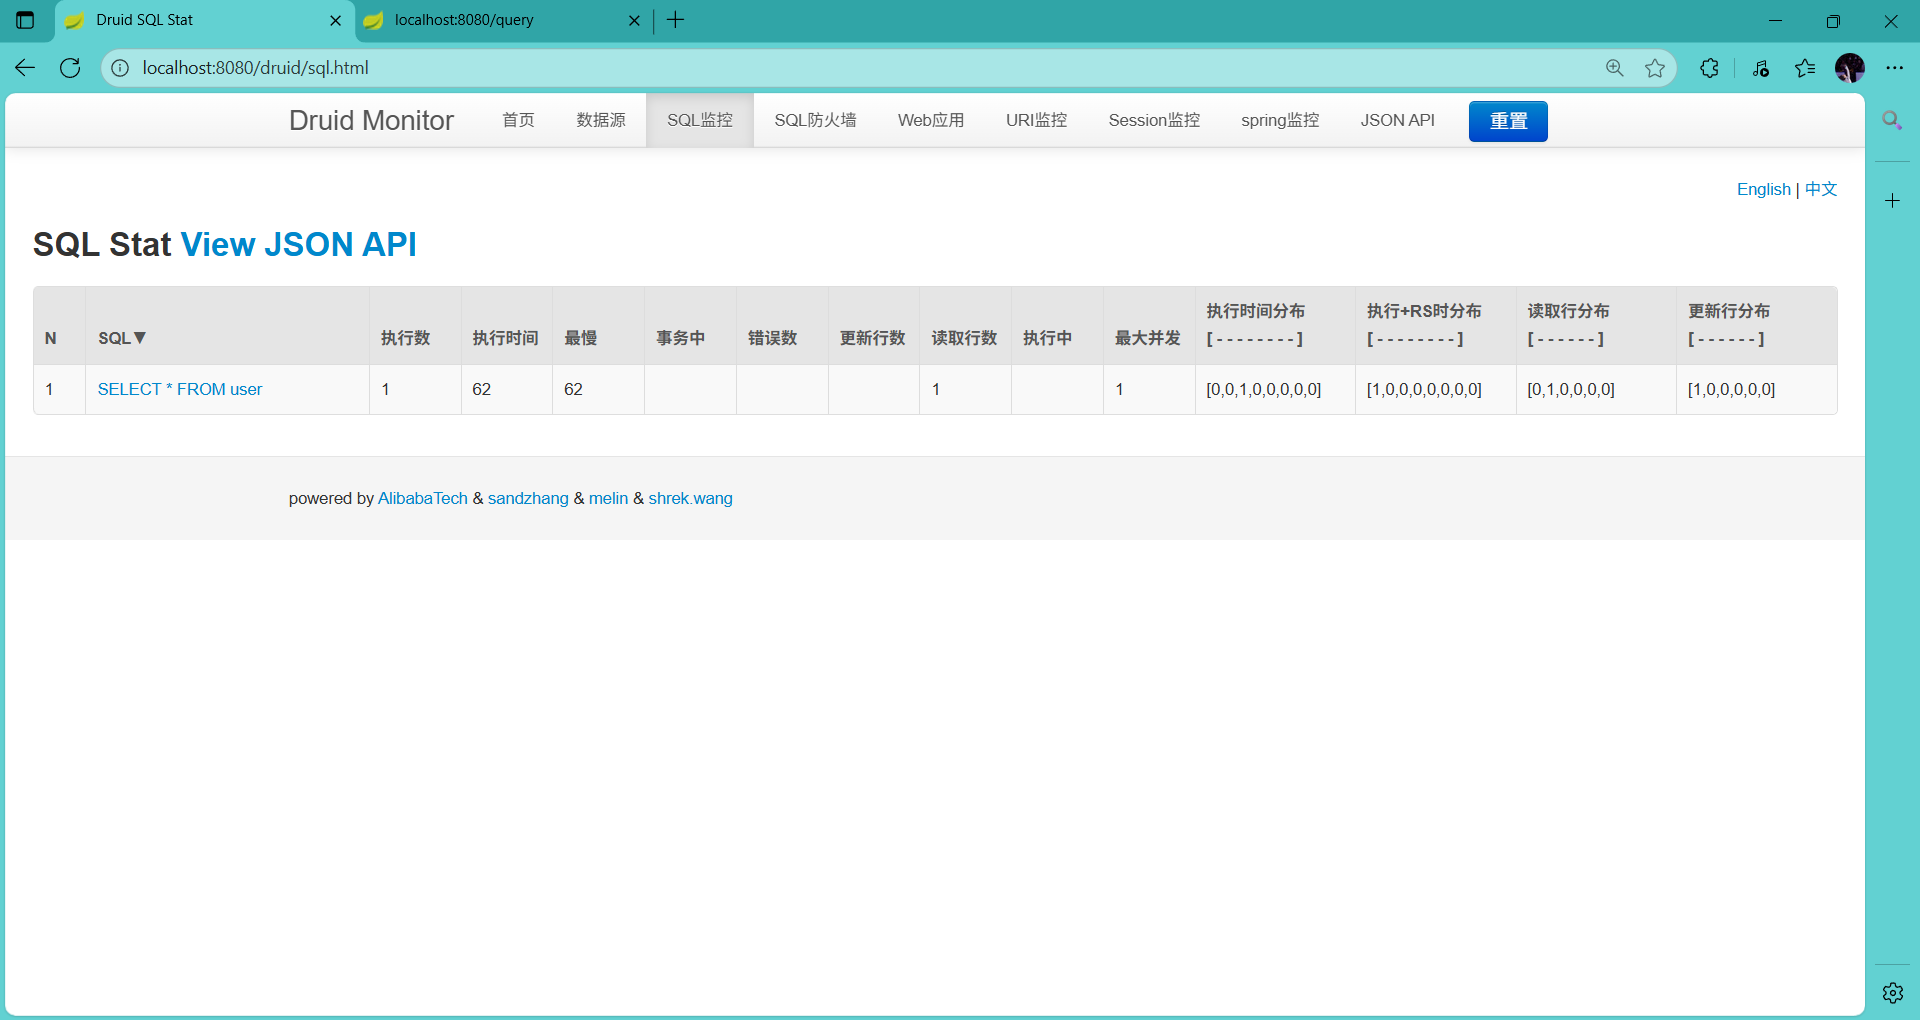Select the Druid SQL Stat tab
The width and height of the screenshot is (1920, 1020).
(205, 20)
